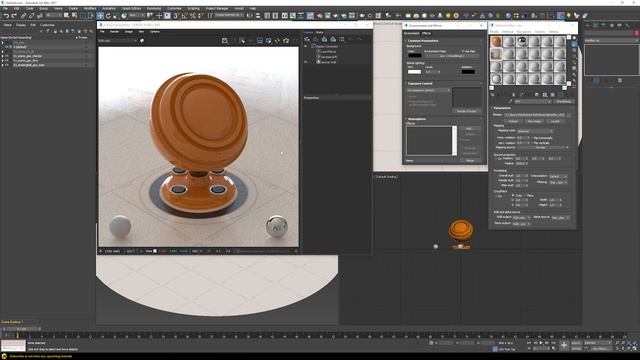Click the Environment Map slot button
Image resolution: width=640 pixels, height=360 pixels.
(x=451, y=56)
